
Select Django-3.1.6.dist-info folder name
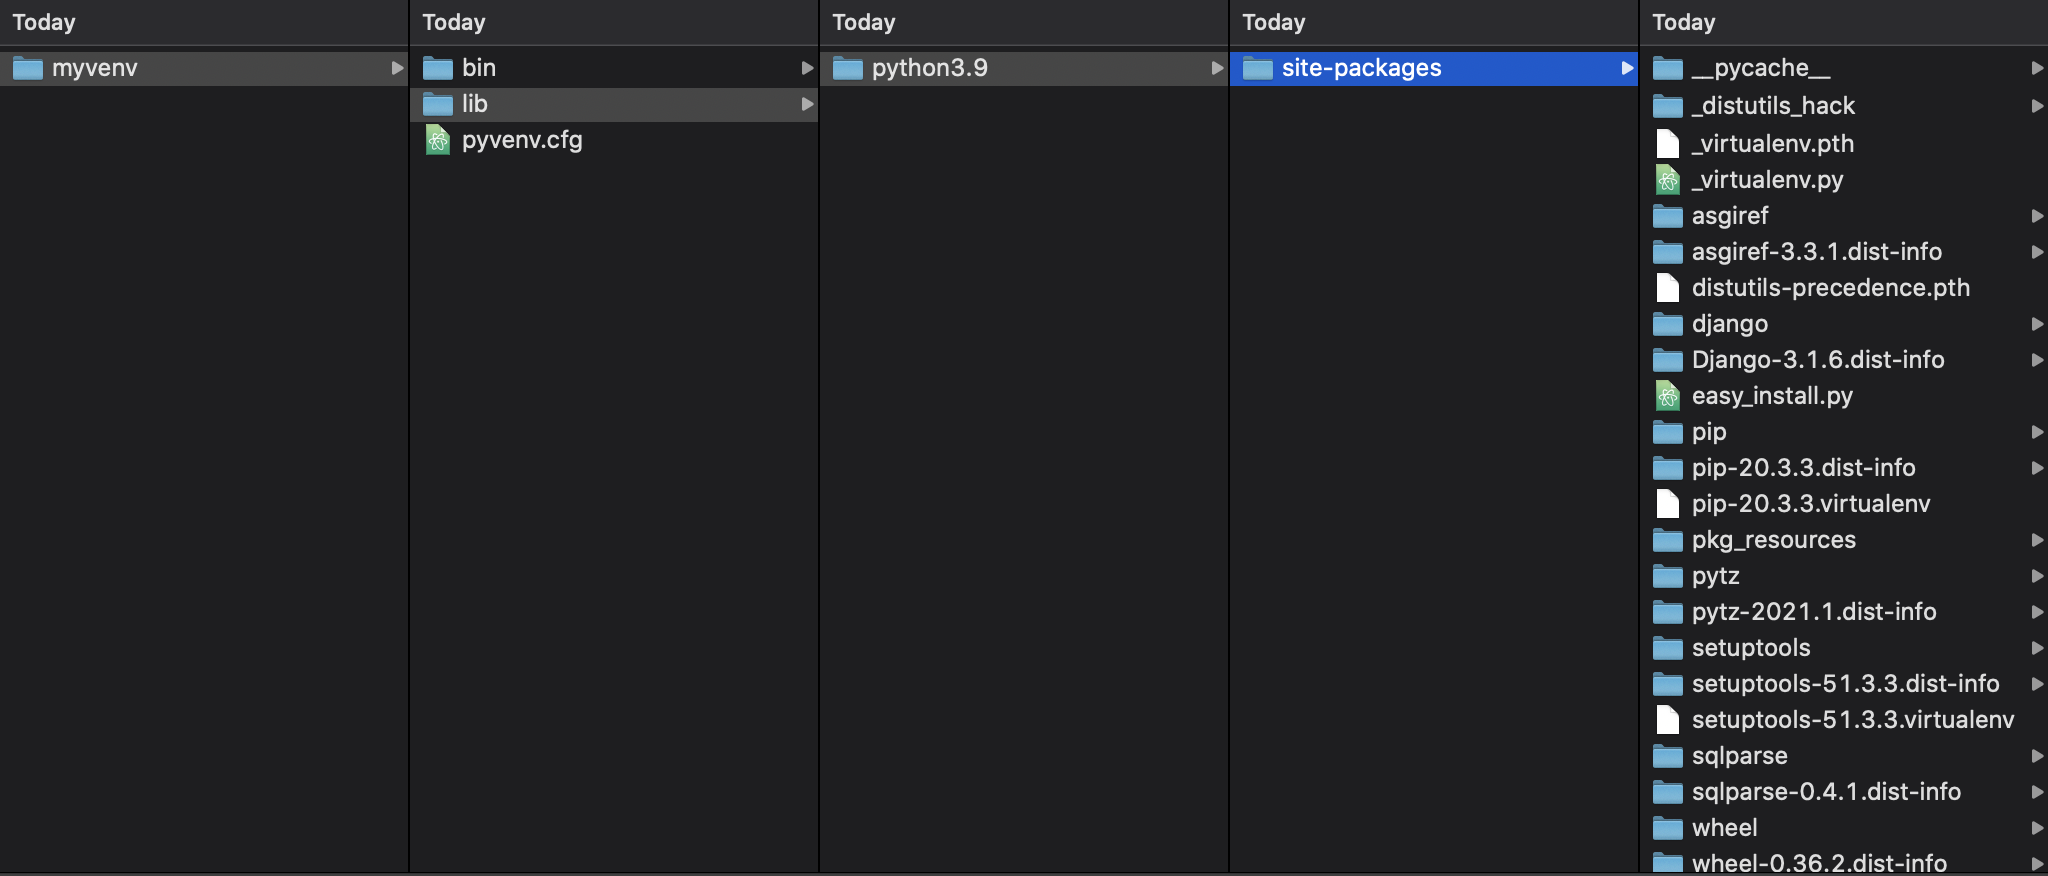[1818, 360]
